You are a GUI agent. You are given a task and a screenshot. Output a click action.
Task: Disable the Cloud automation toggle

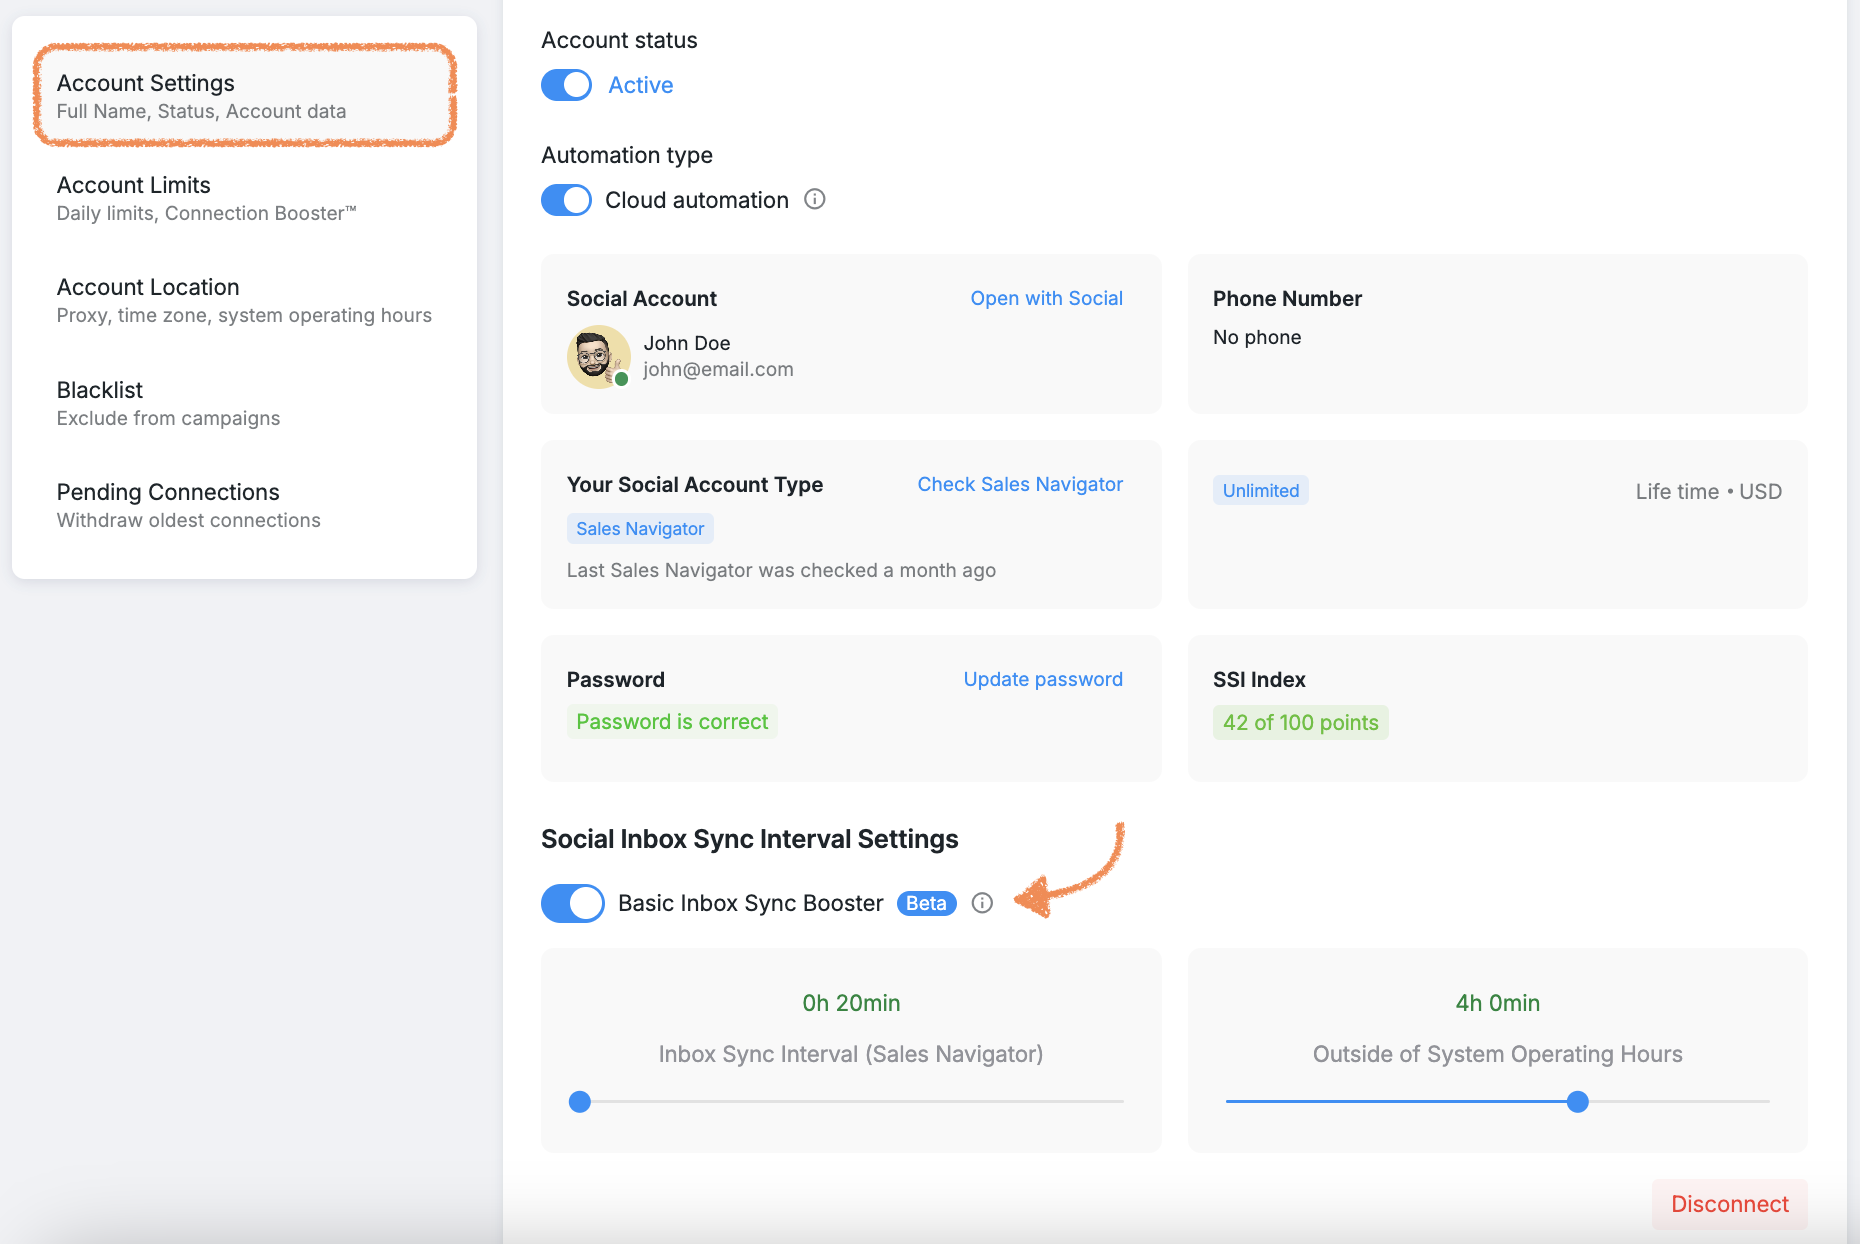click(x=567, y=200)
